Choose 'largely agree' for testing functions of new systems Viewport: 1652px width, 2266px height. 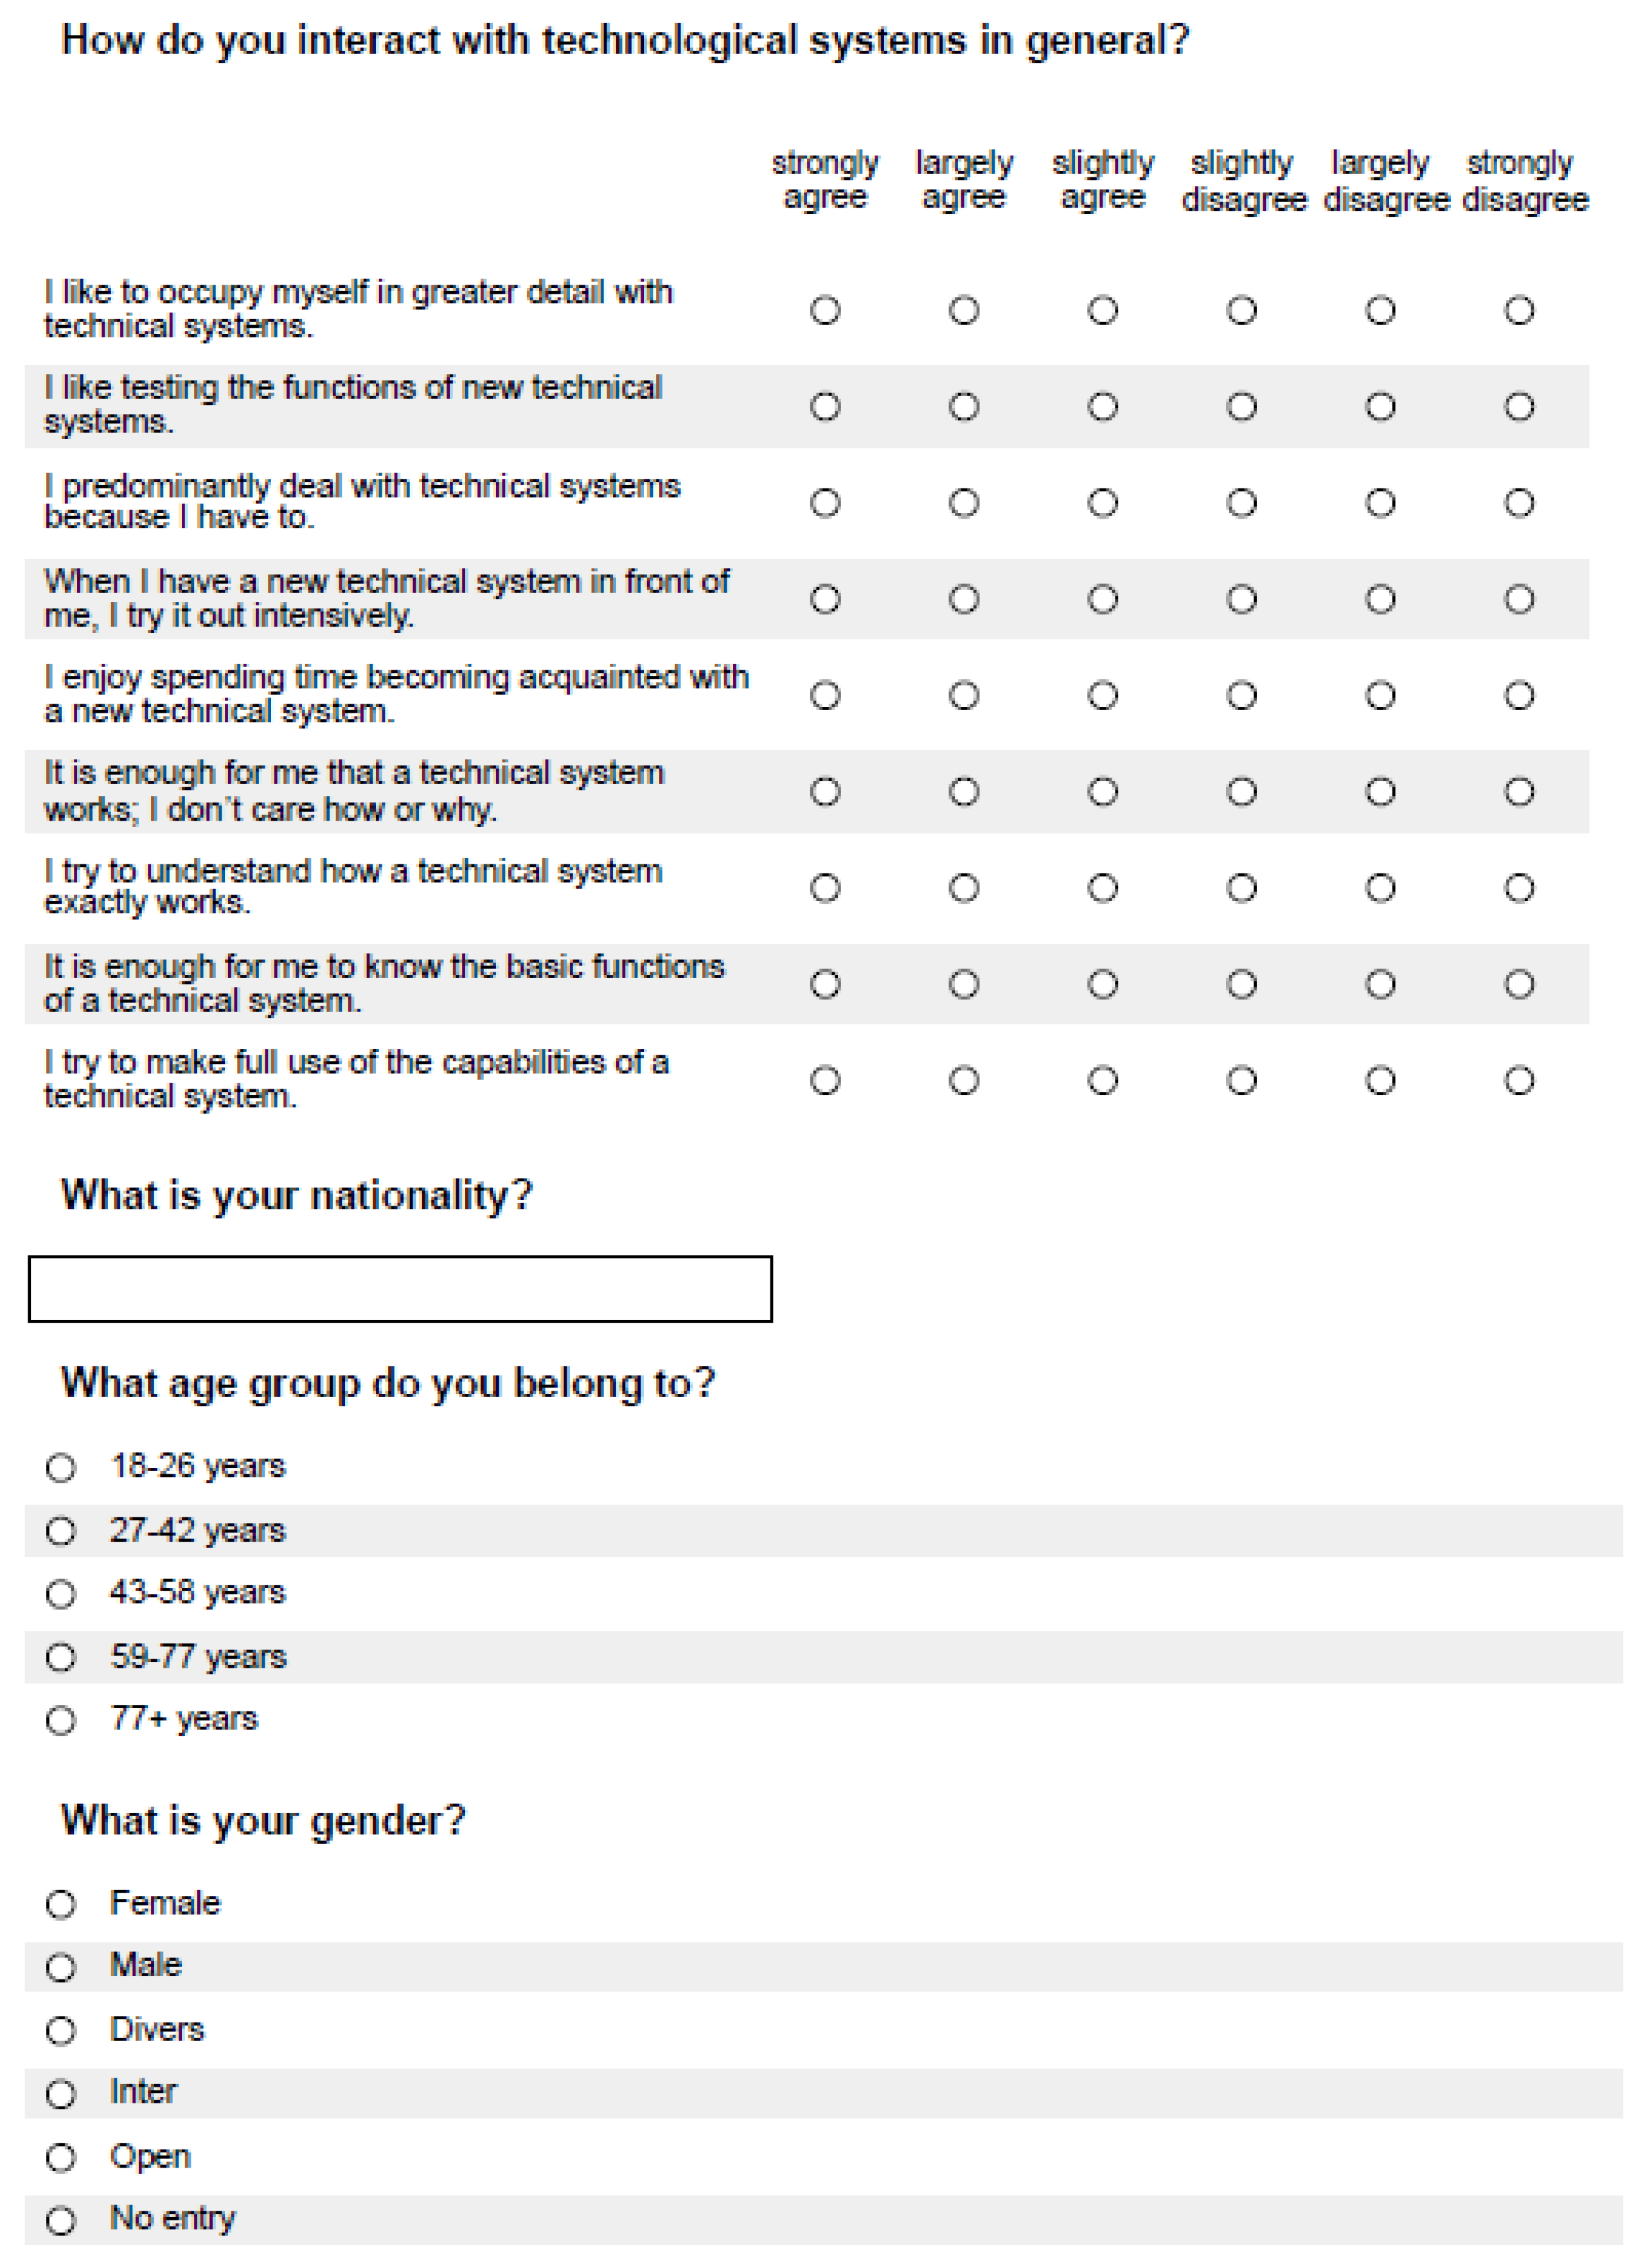pyautogui.click(x=964, y=407)
